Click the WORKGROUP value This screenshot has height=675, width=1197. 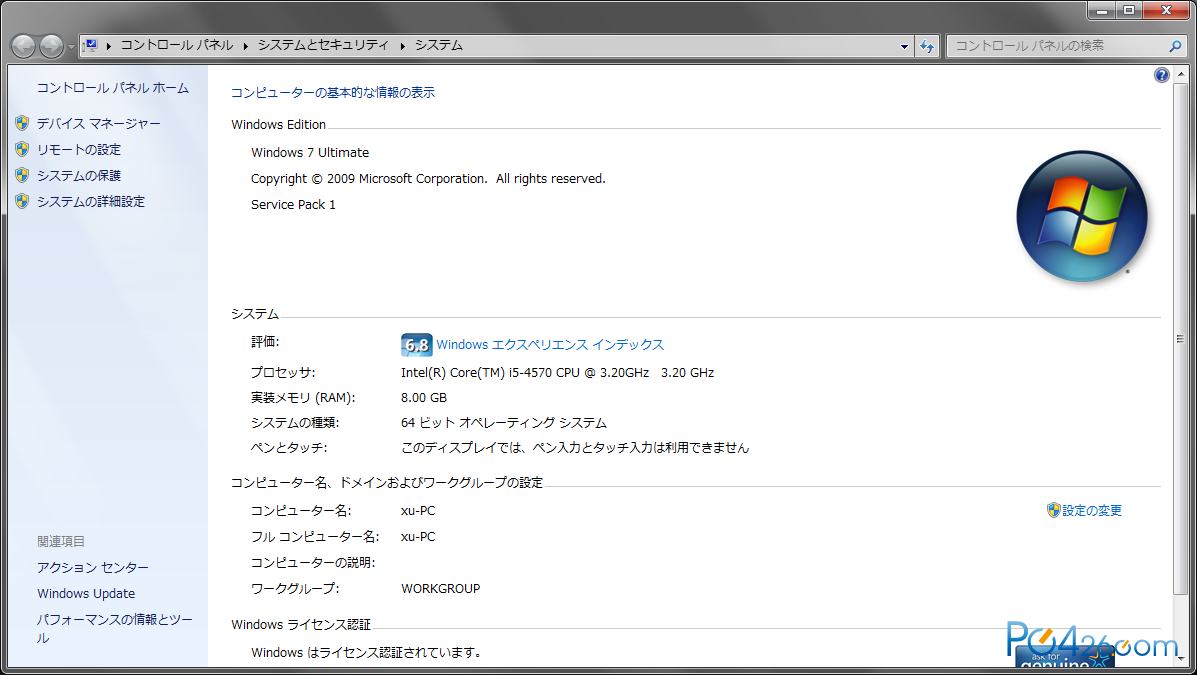tap(440, 589)
